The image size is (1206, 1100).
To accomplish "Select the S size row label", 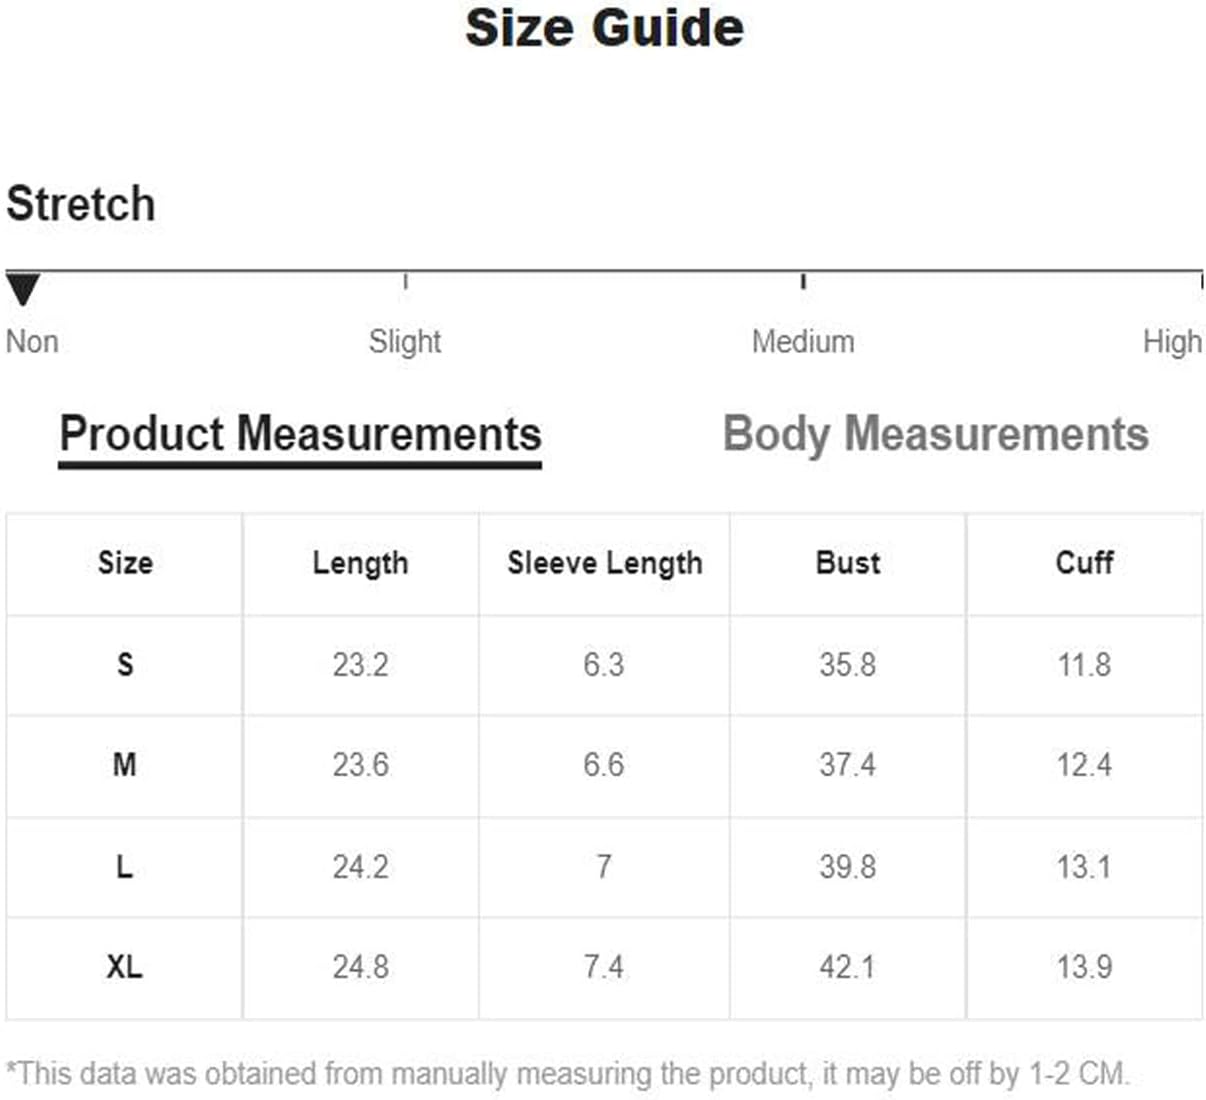I will pos(125,665).
